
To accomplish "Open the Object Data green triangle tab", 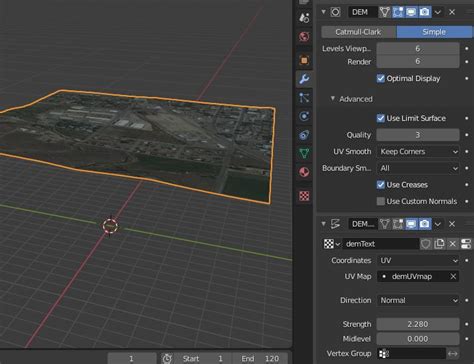I will 304,153.
